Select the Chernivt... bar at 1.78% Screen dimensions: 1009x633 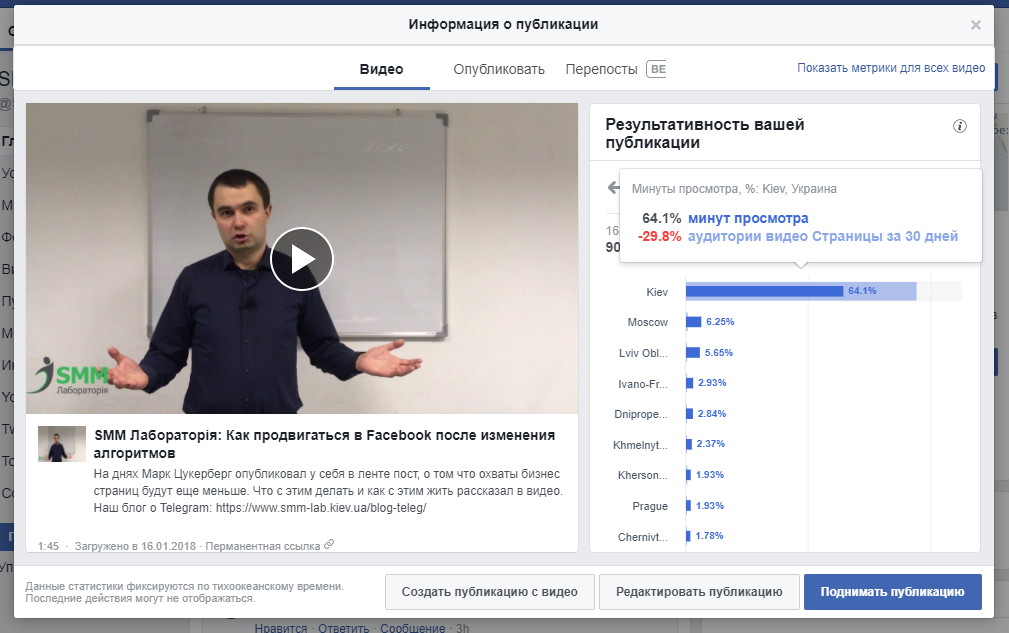(x=689, y=536)
